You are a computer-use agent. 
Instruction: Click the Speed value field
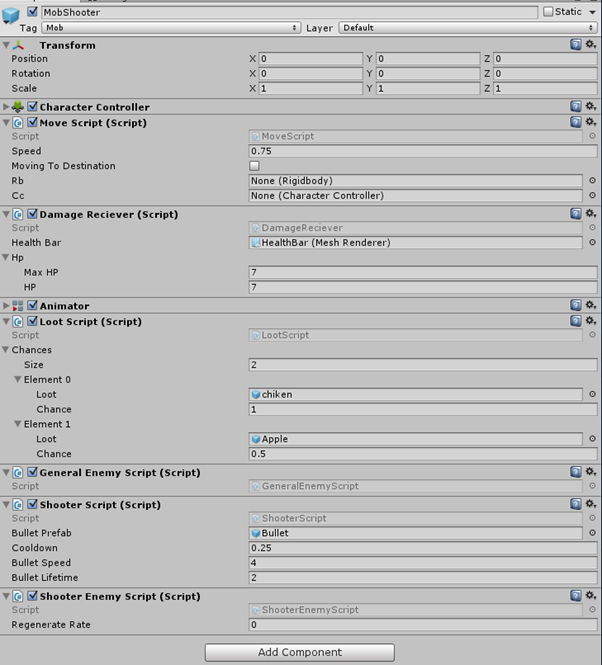point(423,151)
